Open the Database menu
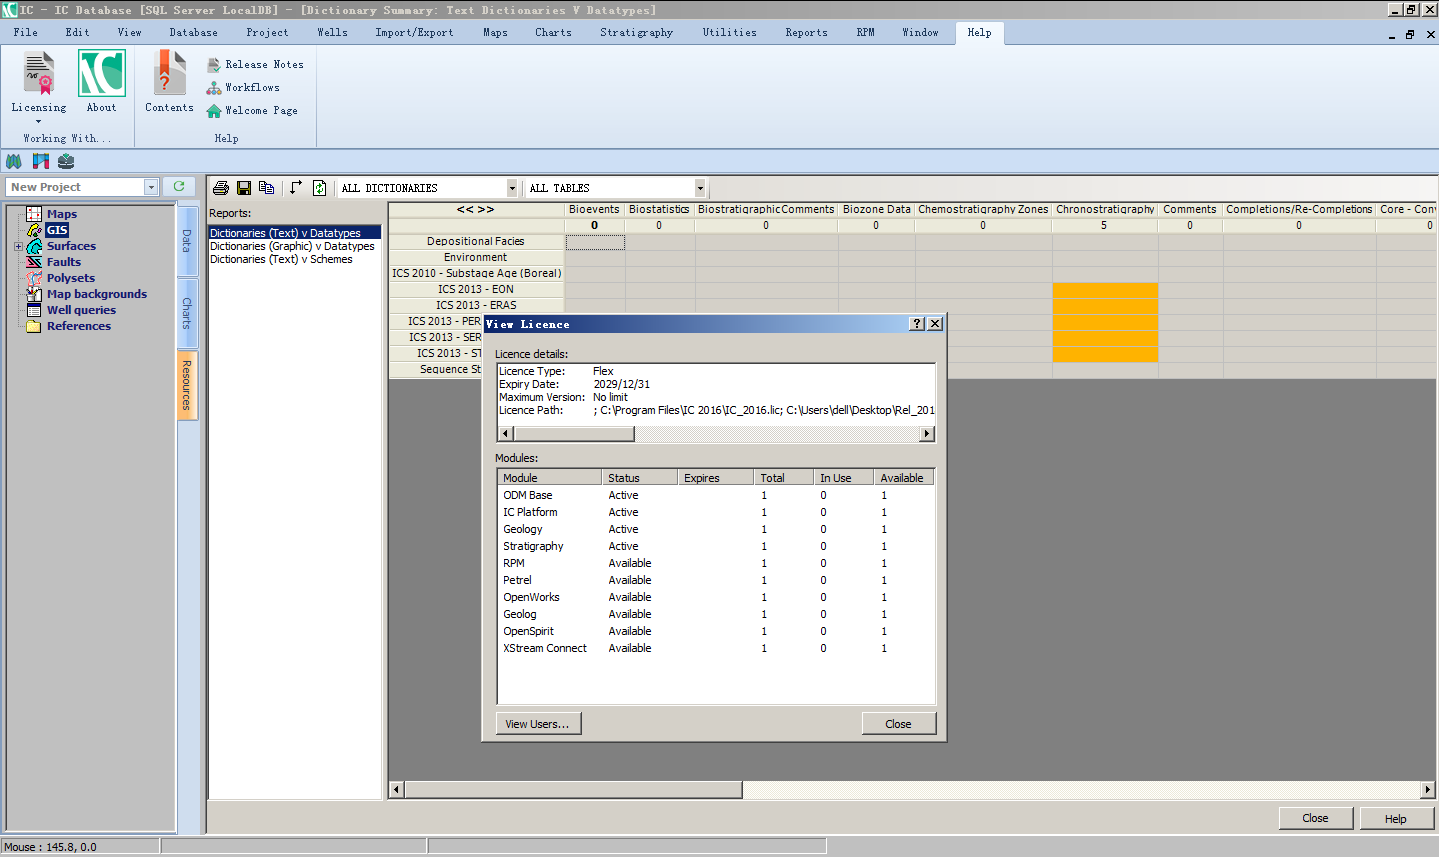This screenshot has height=857, width=1439. (x=194, y=32)
